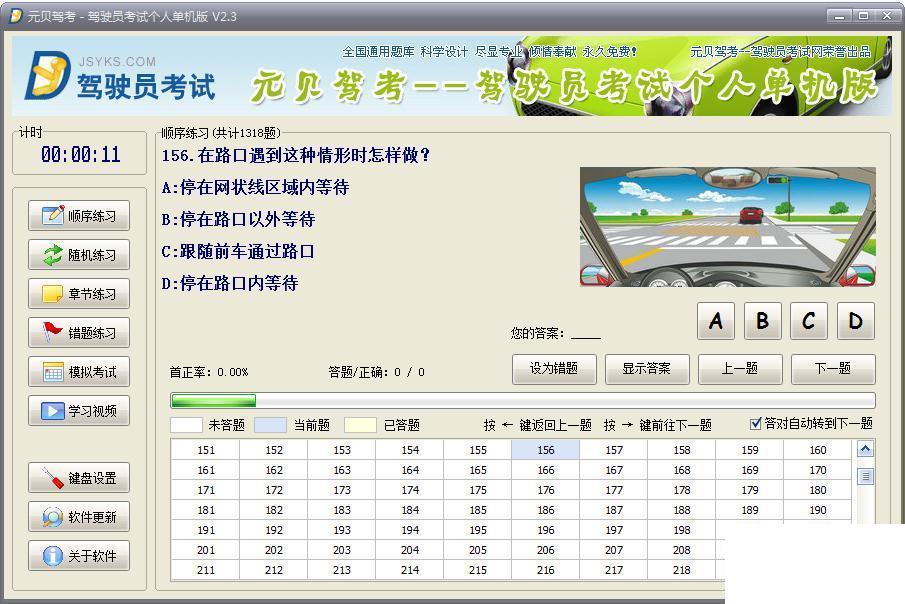Check for 软件更新 software update
The height and width of the screenshot is (604, 905).
pyautogui.click(x=79, y=517)
